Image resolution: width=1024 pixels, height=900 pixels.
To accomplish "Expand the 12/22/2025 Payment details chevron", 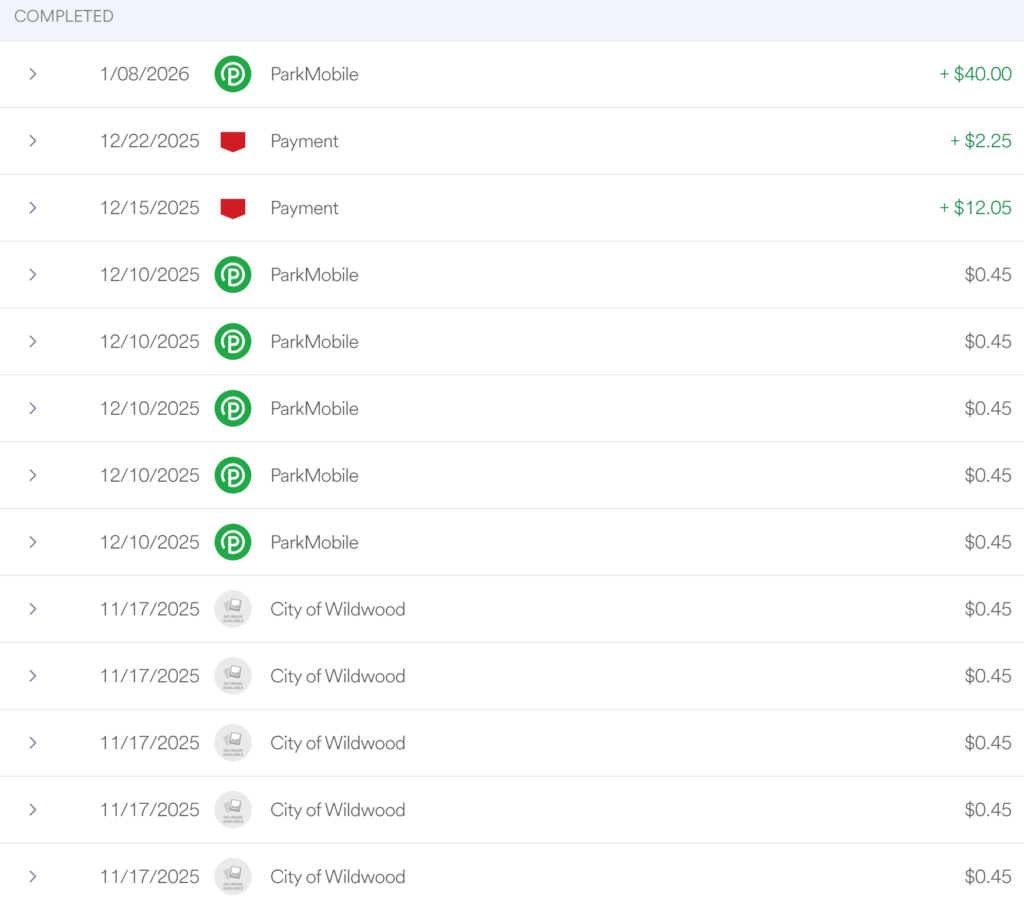I will click(33, 141).
